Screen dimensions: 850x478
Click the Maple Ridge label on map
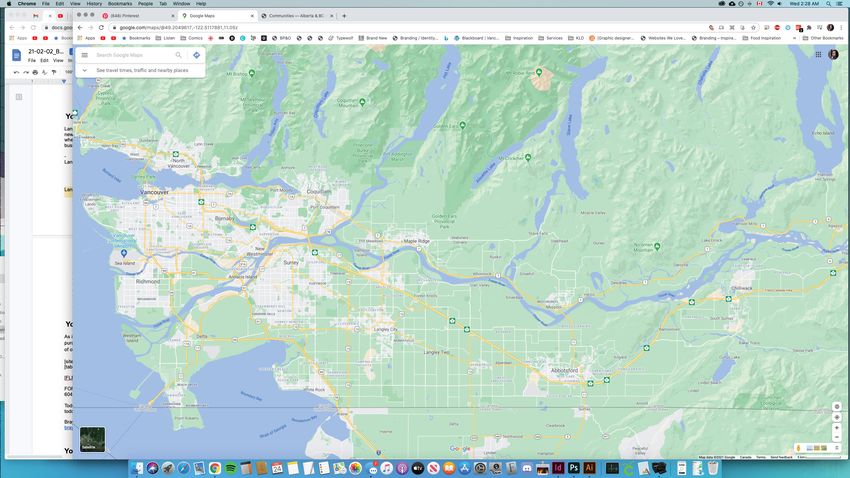[416, 241]
